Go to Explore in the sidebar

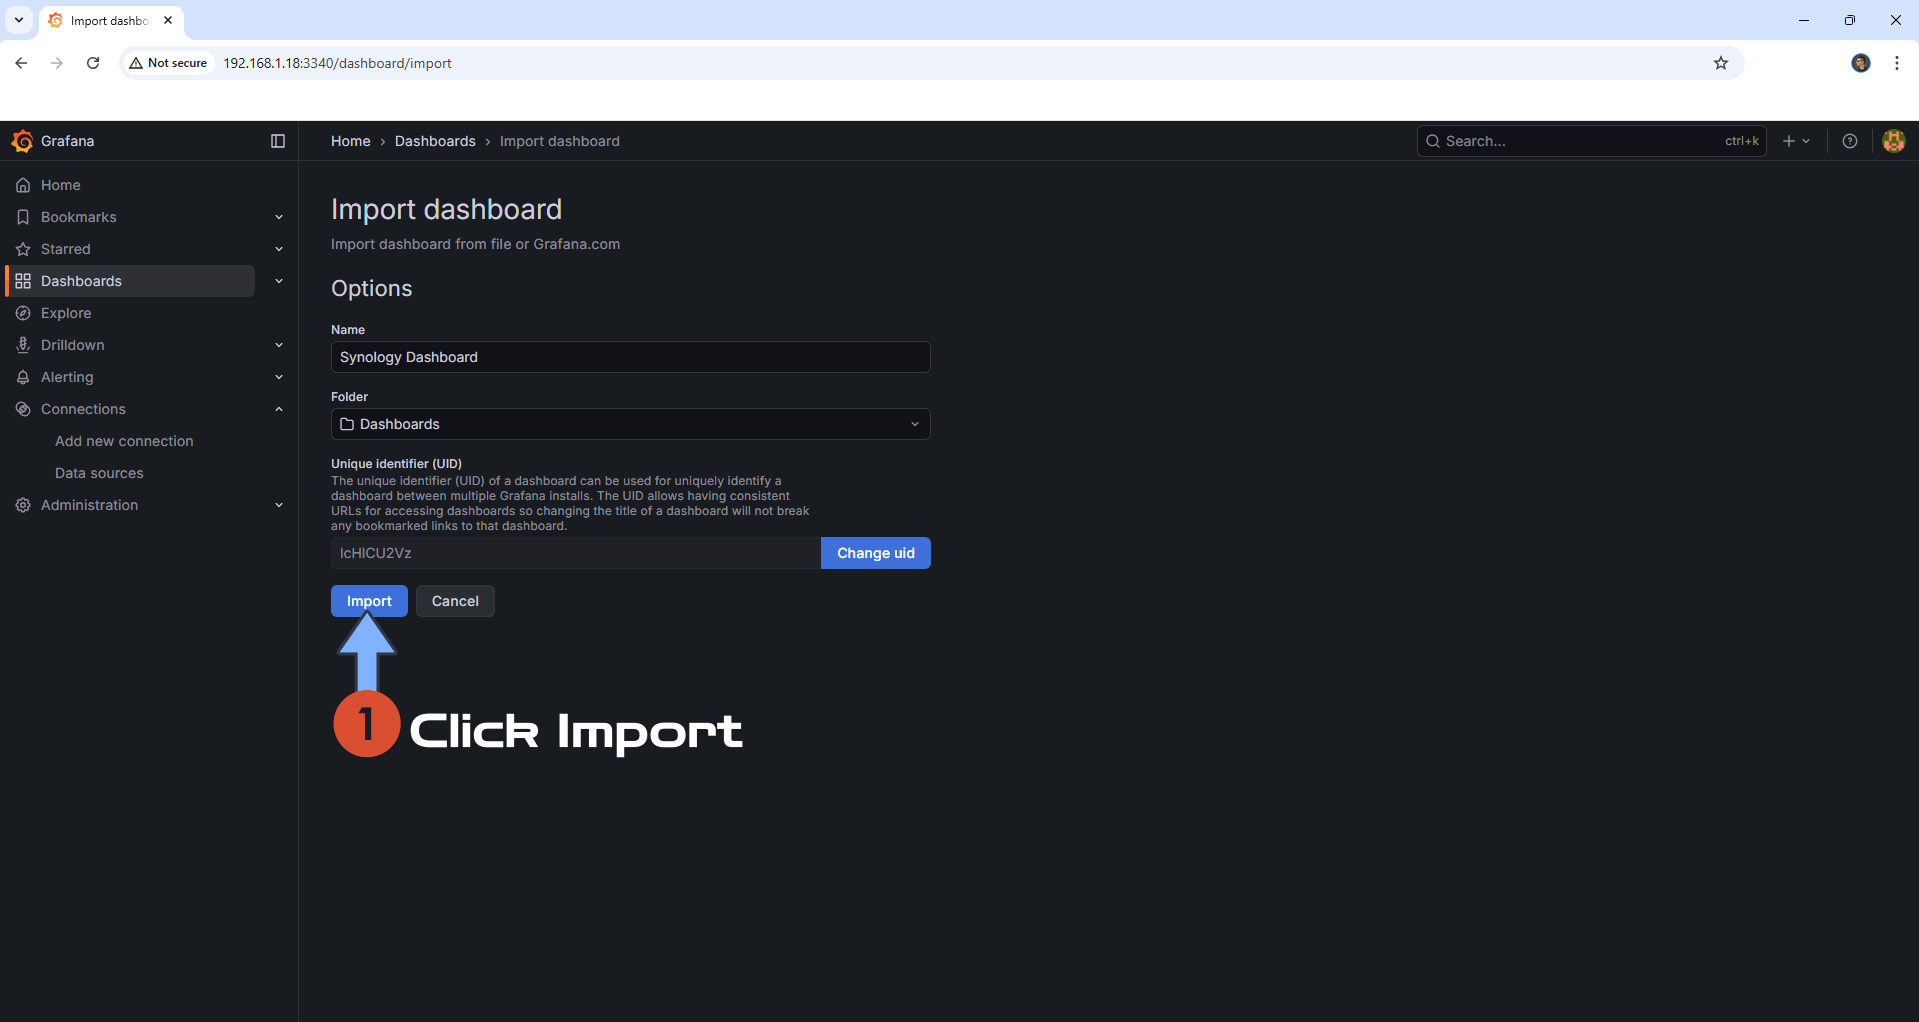click(x=66, y=313)
